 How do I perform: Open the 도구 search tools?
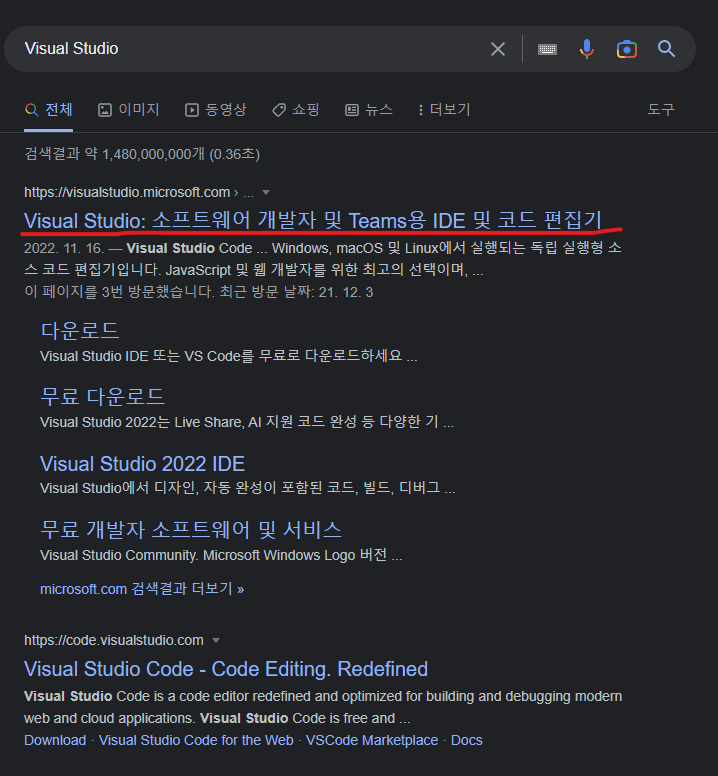click(661, 109)
